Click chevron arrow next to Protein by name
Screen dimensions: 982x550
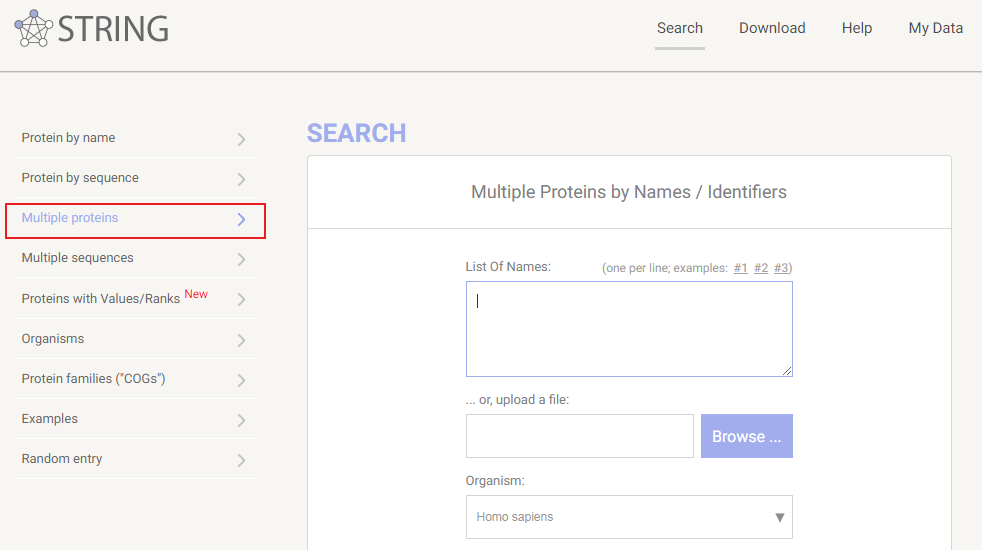coord(241,139)
